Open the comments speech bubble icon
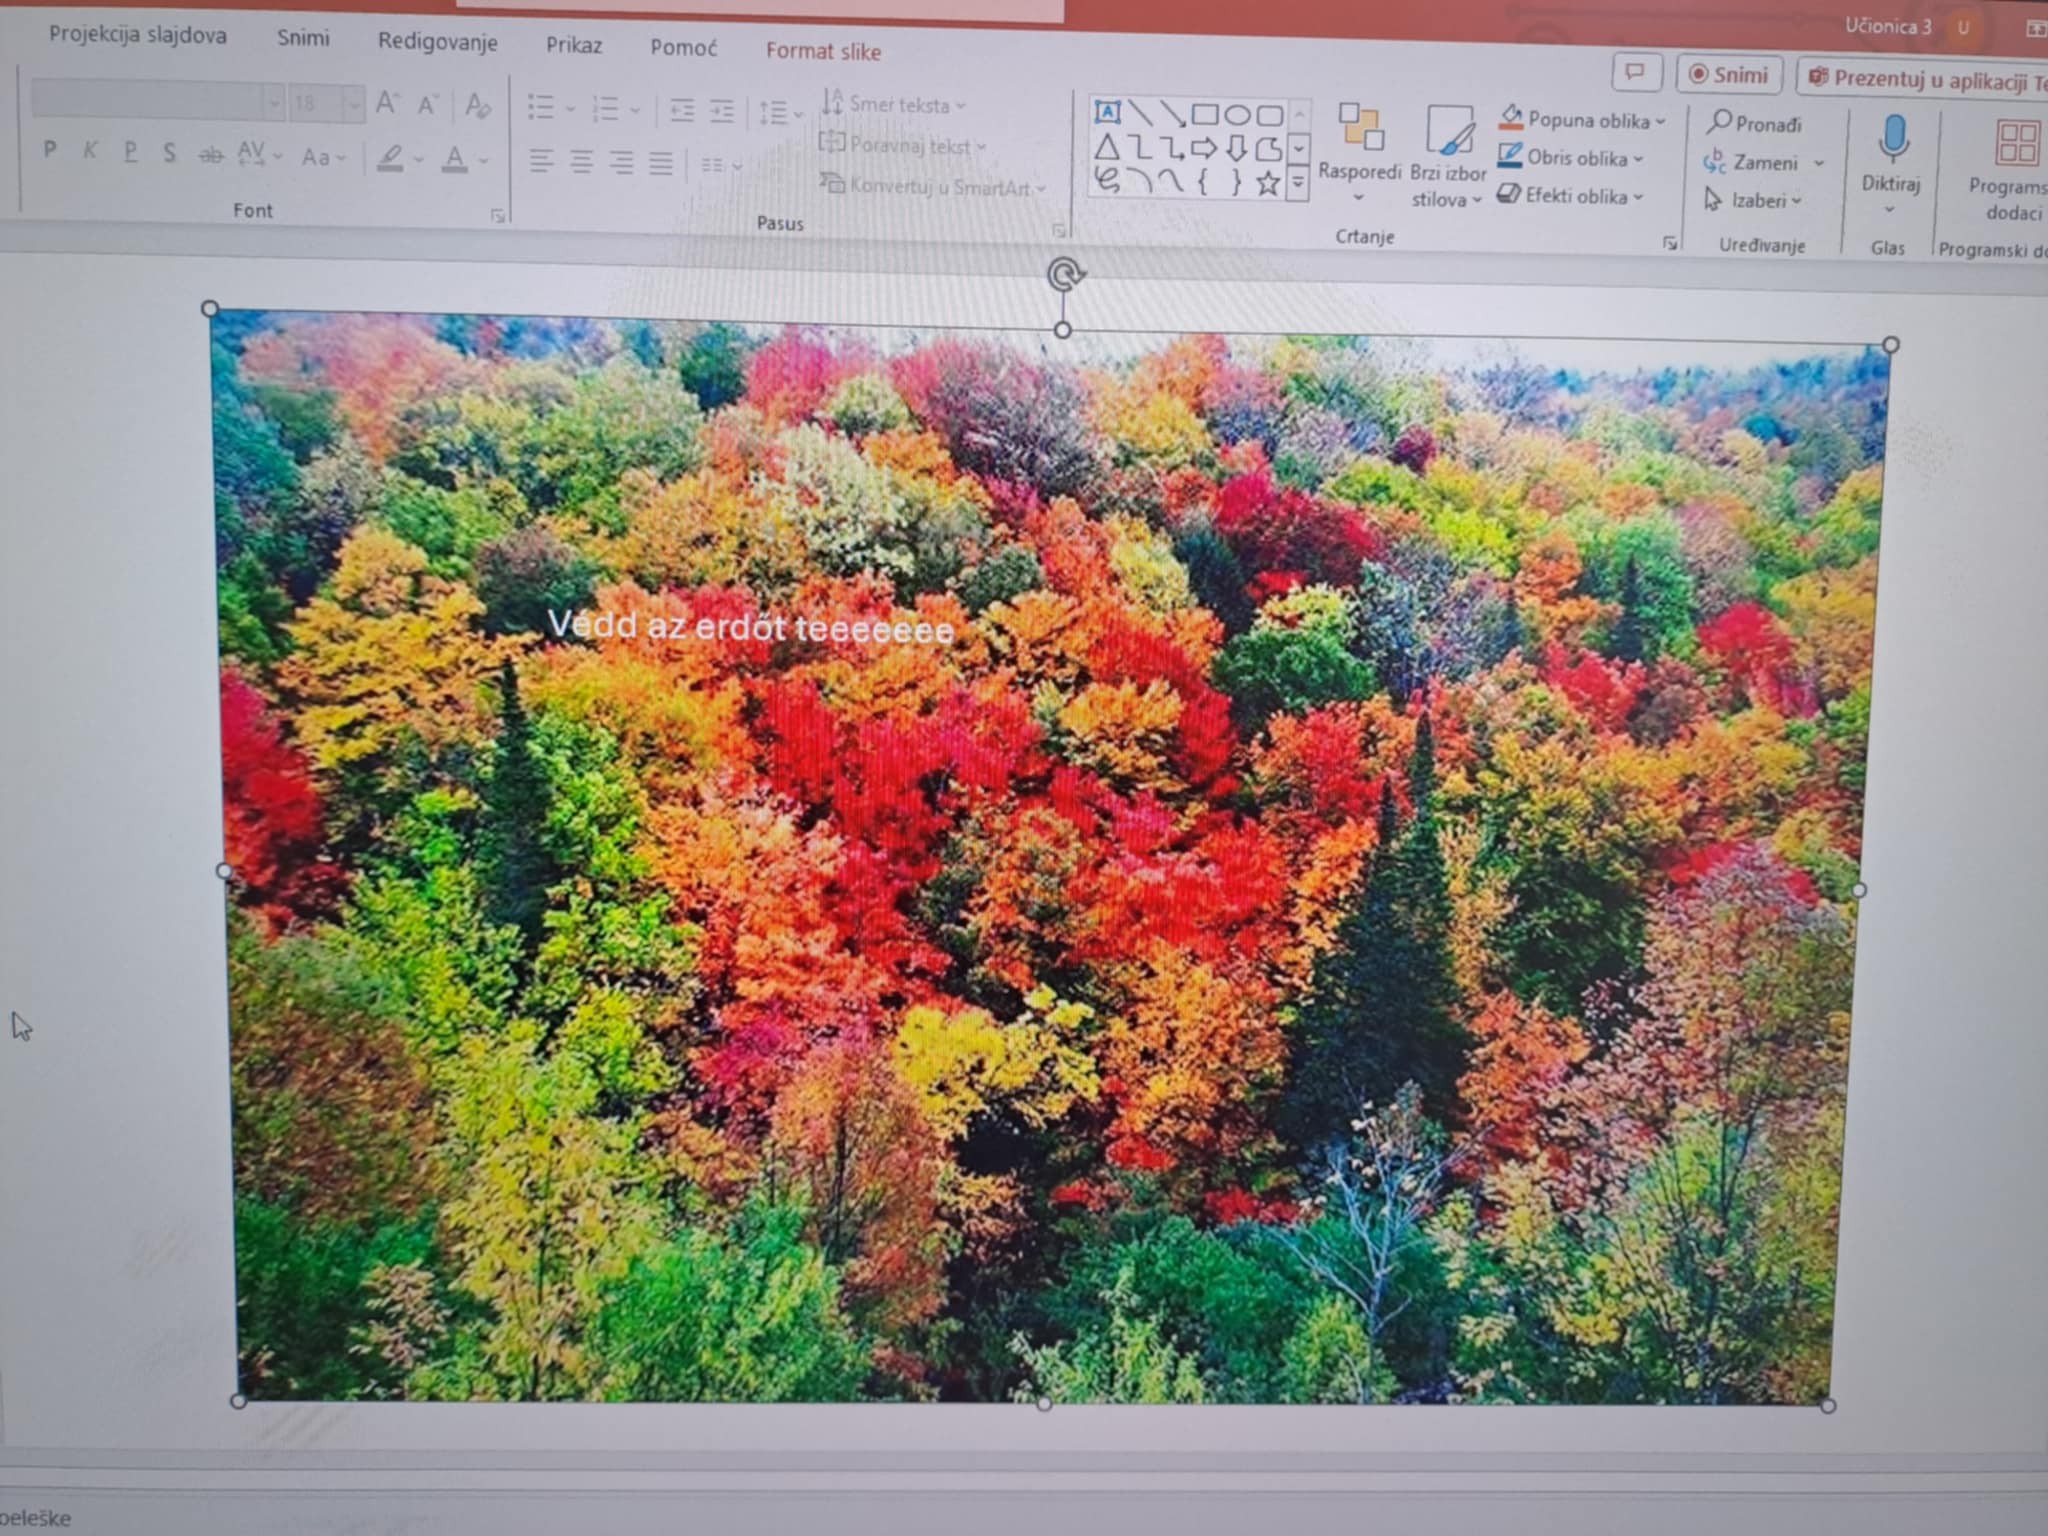This screenshot has height=1536, width=2048. tap(1636, 72)
